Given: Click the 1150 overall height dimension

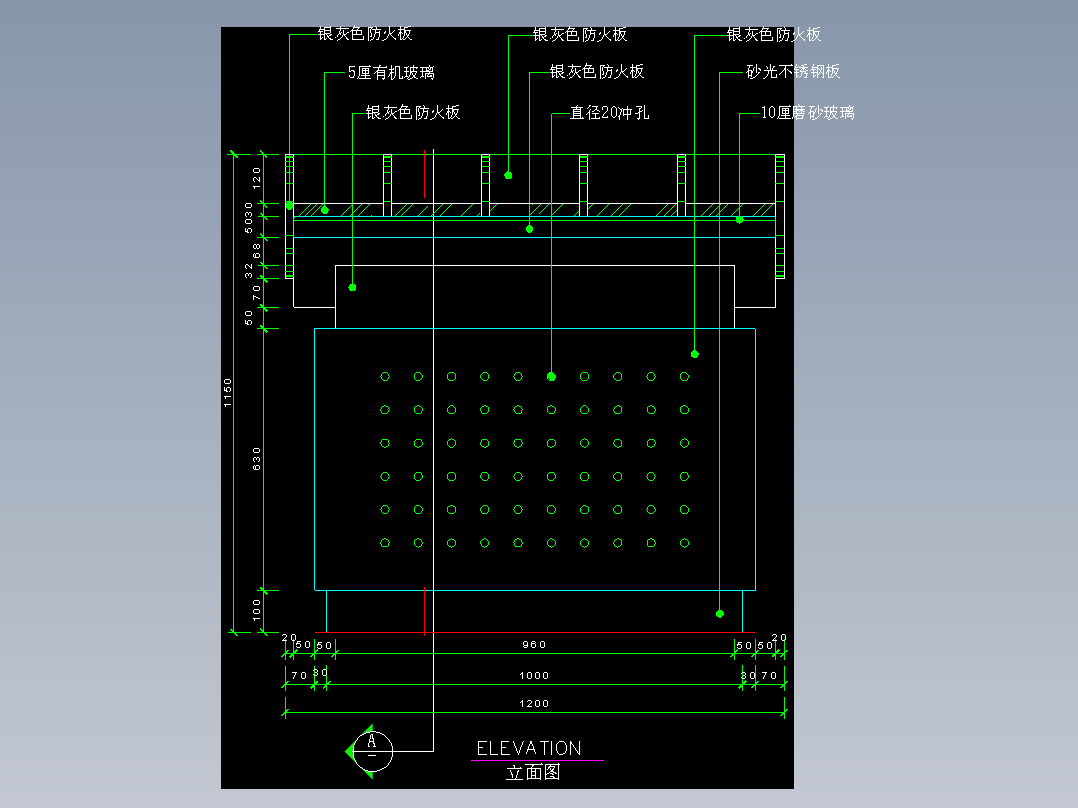Looking at the screenshot, I should click(x=228, y=393).
